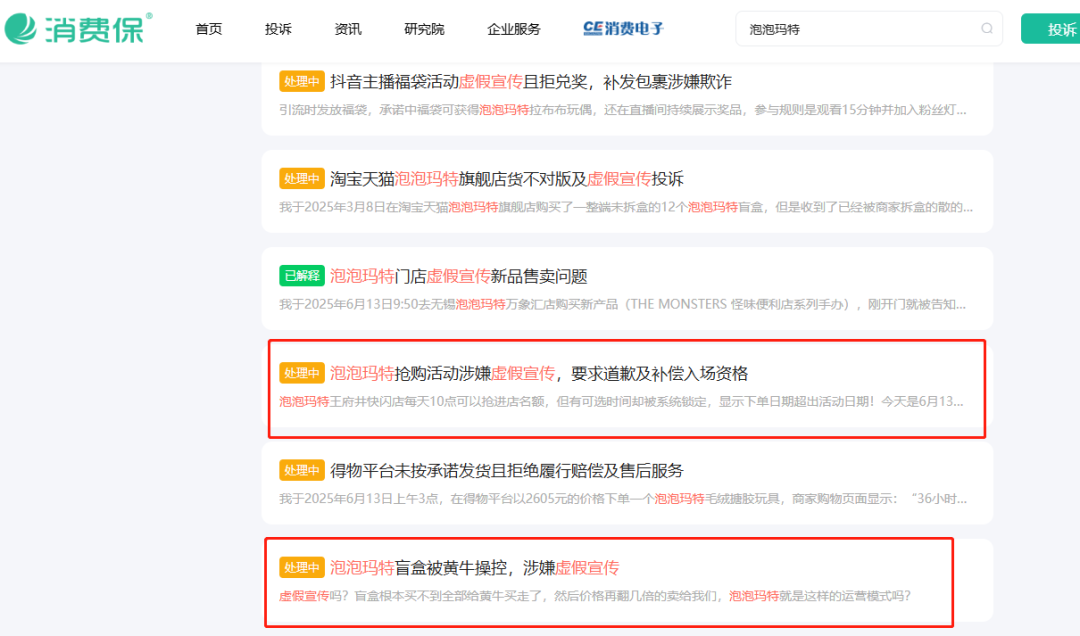The height and width of the screenshot is (636, 1080).
Task: Open the 首页 nav item
Action: point(209,29)
